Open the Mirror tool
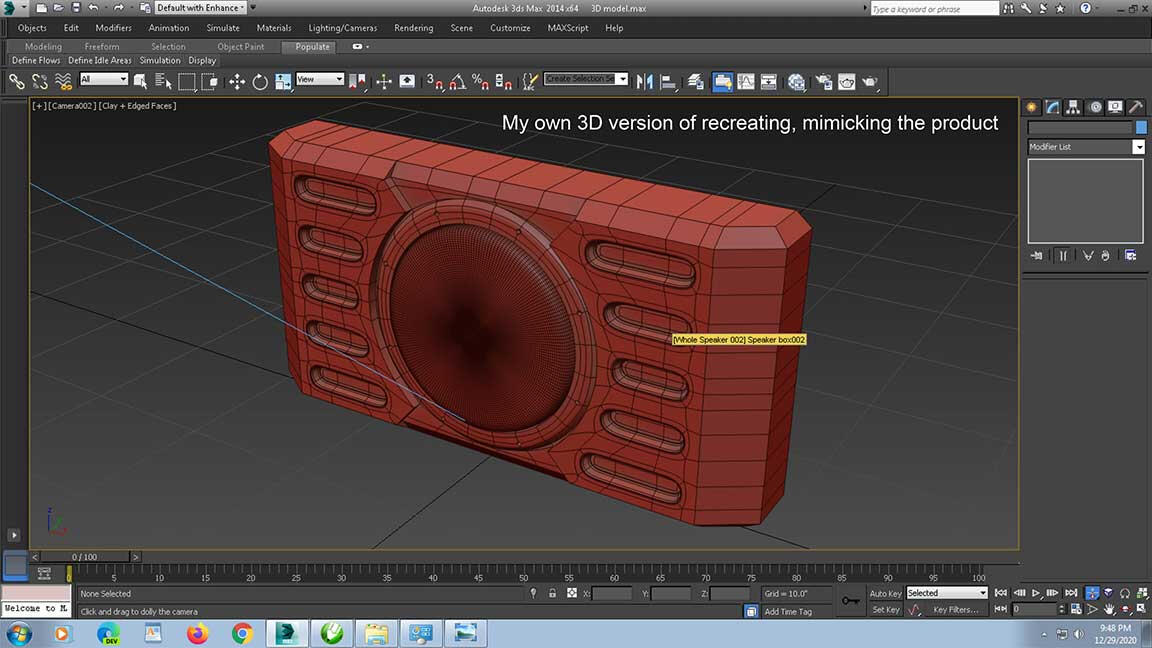 click(x=645, y=81)
